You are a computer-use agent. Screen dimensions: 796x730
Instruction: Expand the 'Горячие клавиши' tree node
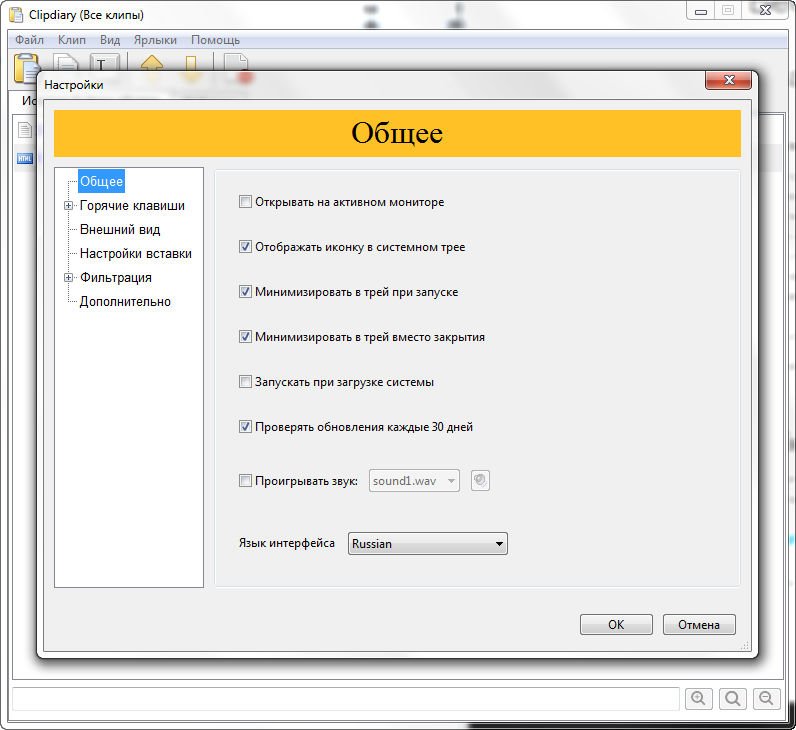[x=69, y=206]
